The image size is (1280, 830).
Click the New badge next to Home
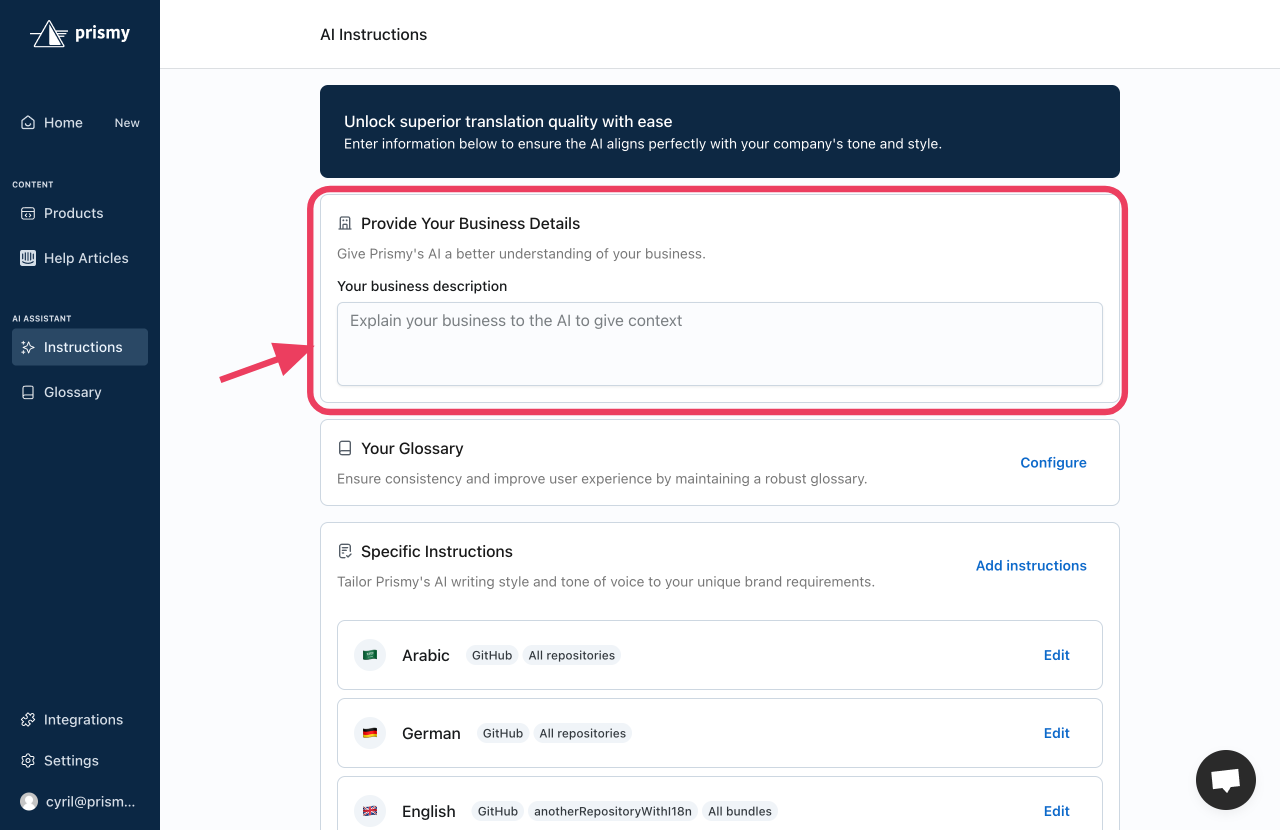127,123
